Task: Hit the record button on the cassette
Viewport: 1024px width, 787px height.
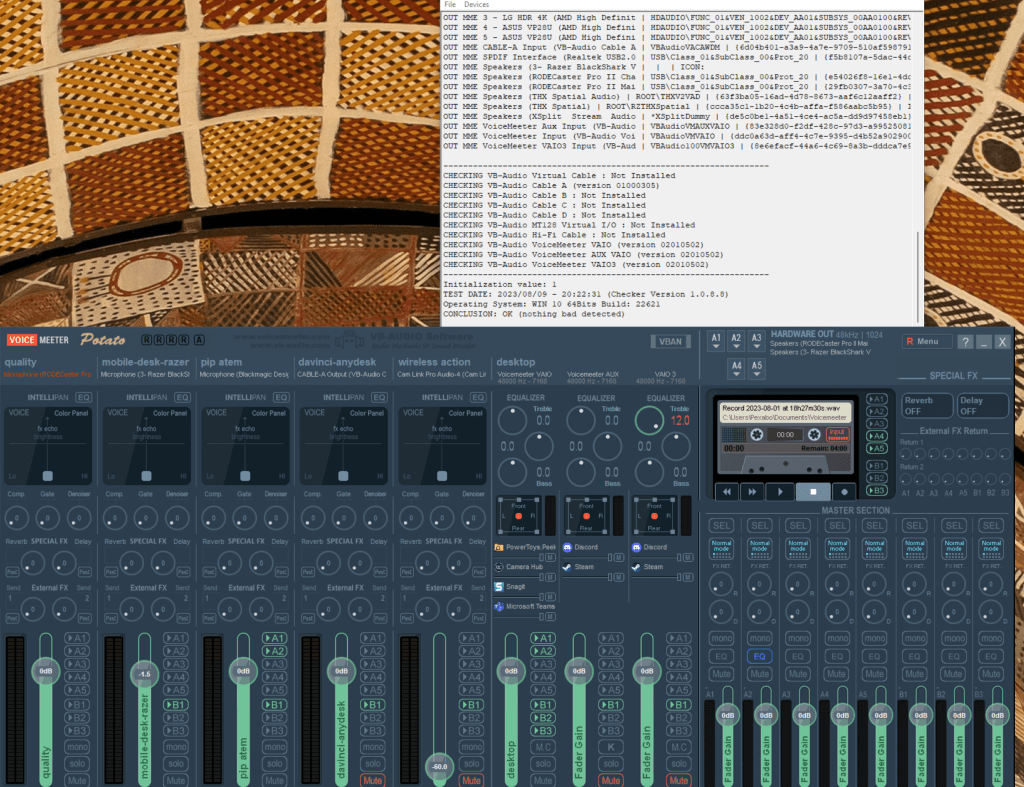Action: click(844, 492)
